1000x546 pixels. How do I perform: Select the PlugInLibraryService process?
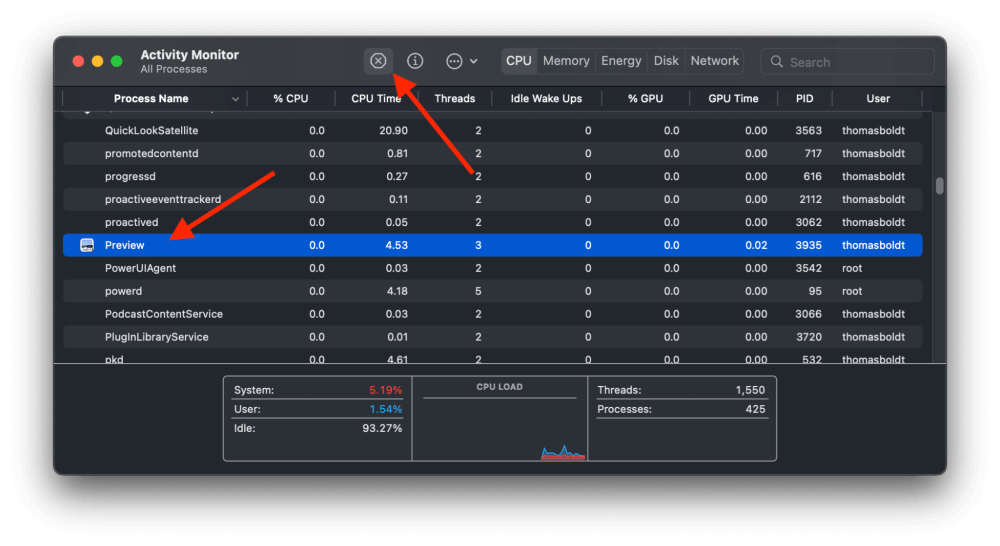coord(157,337)
